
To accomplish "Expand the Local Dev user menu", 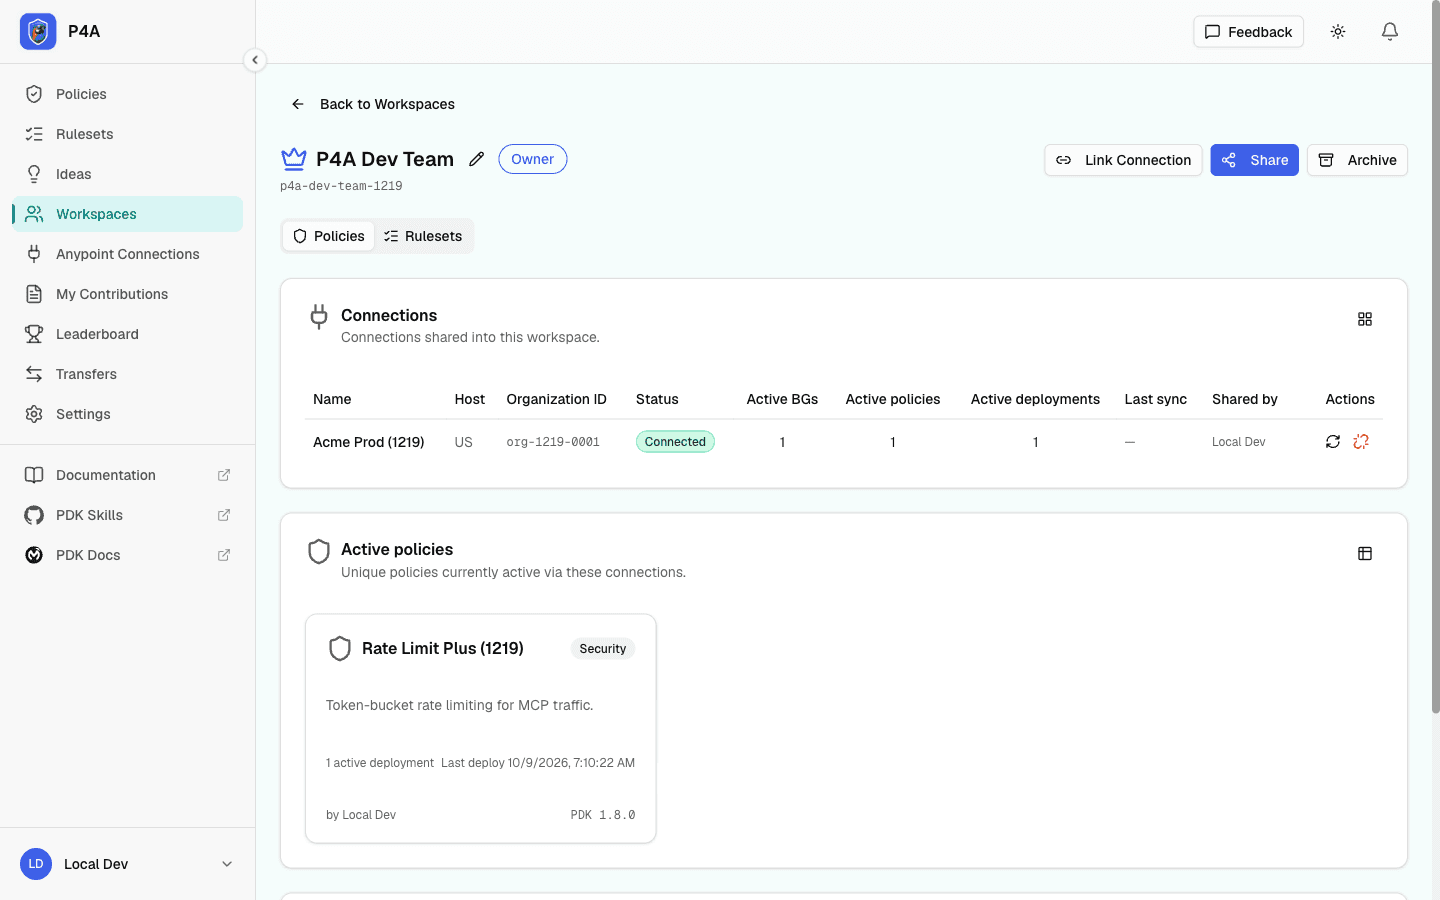I will click(x=128, y=864).
